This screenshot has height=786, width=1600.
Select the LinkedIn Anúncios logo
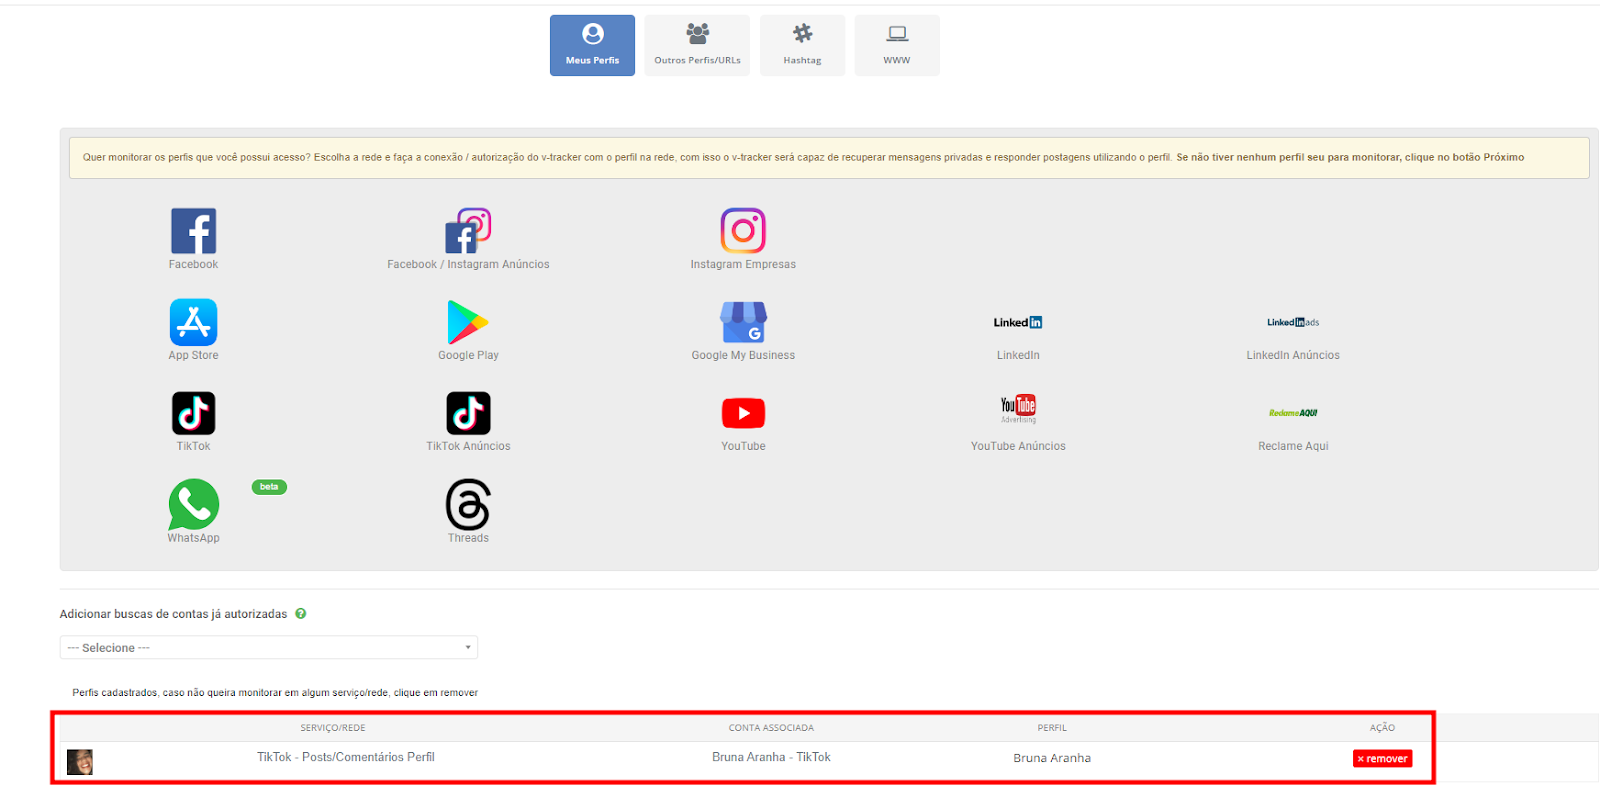(x=1293, y=322)
